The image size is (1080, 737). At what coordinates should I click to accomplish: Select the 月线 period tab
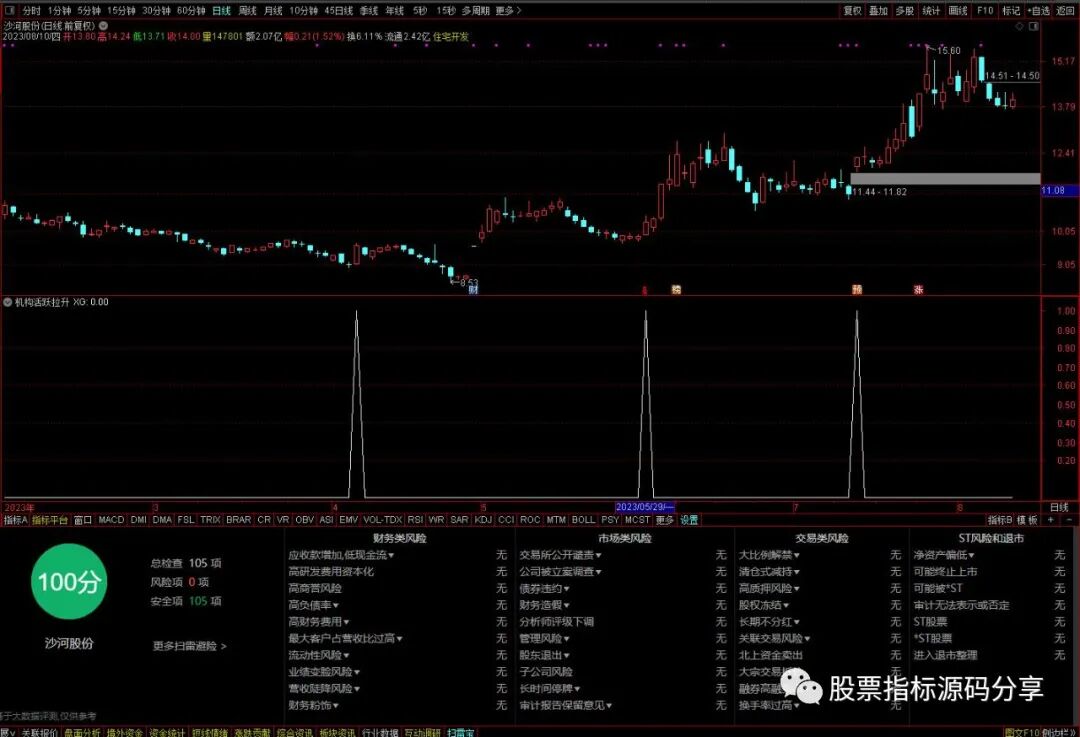point(273,10)
